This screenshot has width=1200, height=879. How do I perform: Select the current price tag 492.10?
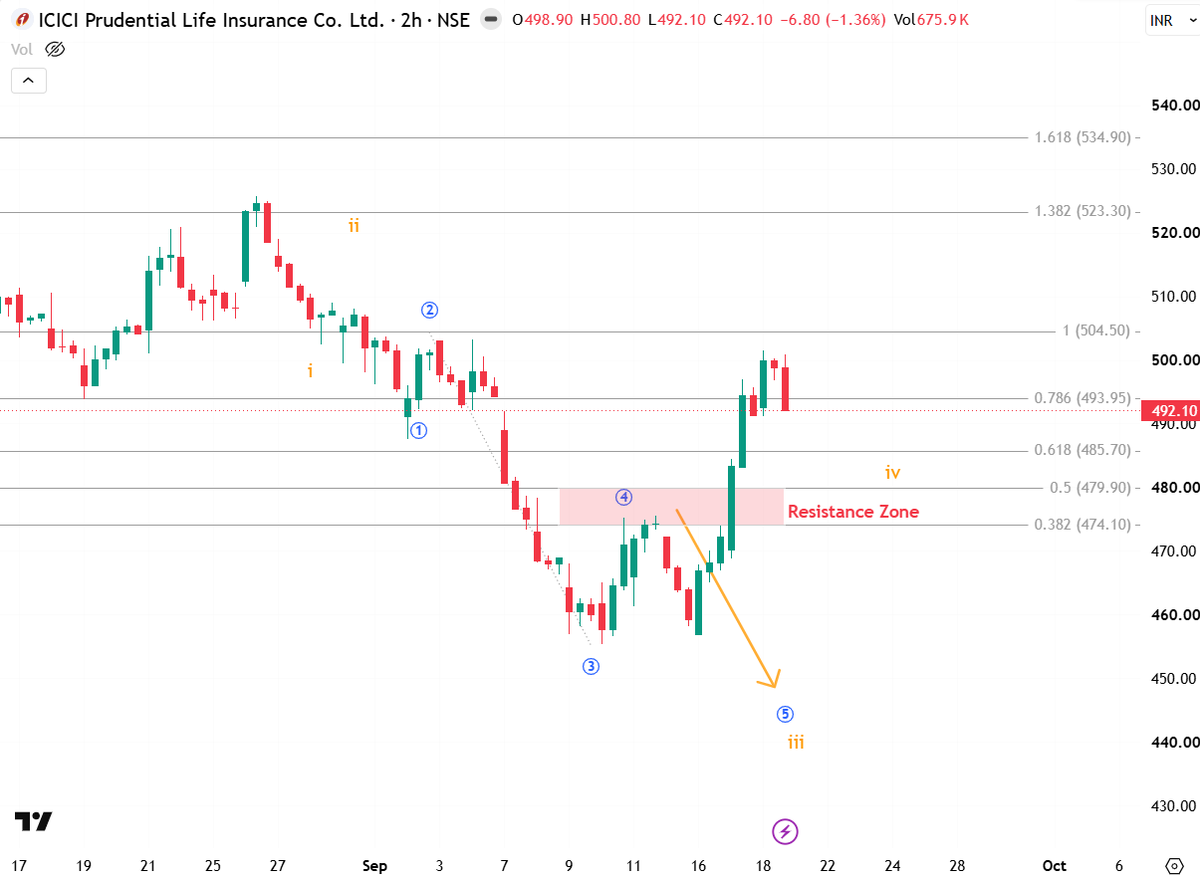(1173, 411)
